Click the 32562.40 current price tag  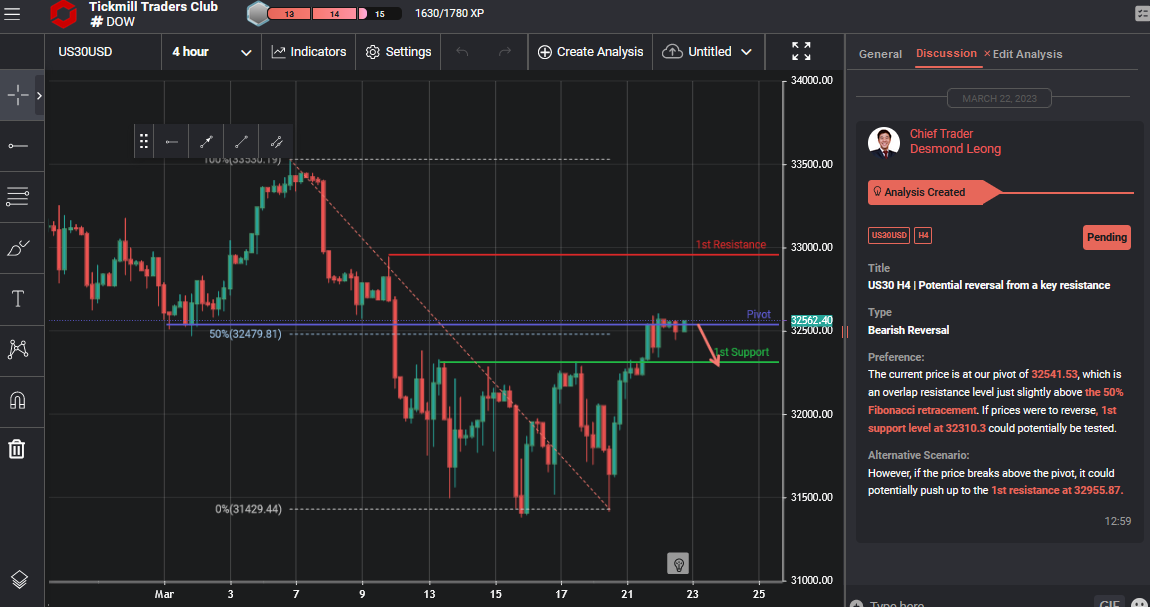coord(811,320)
